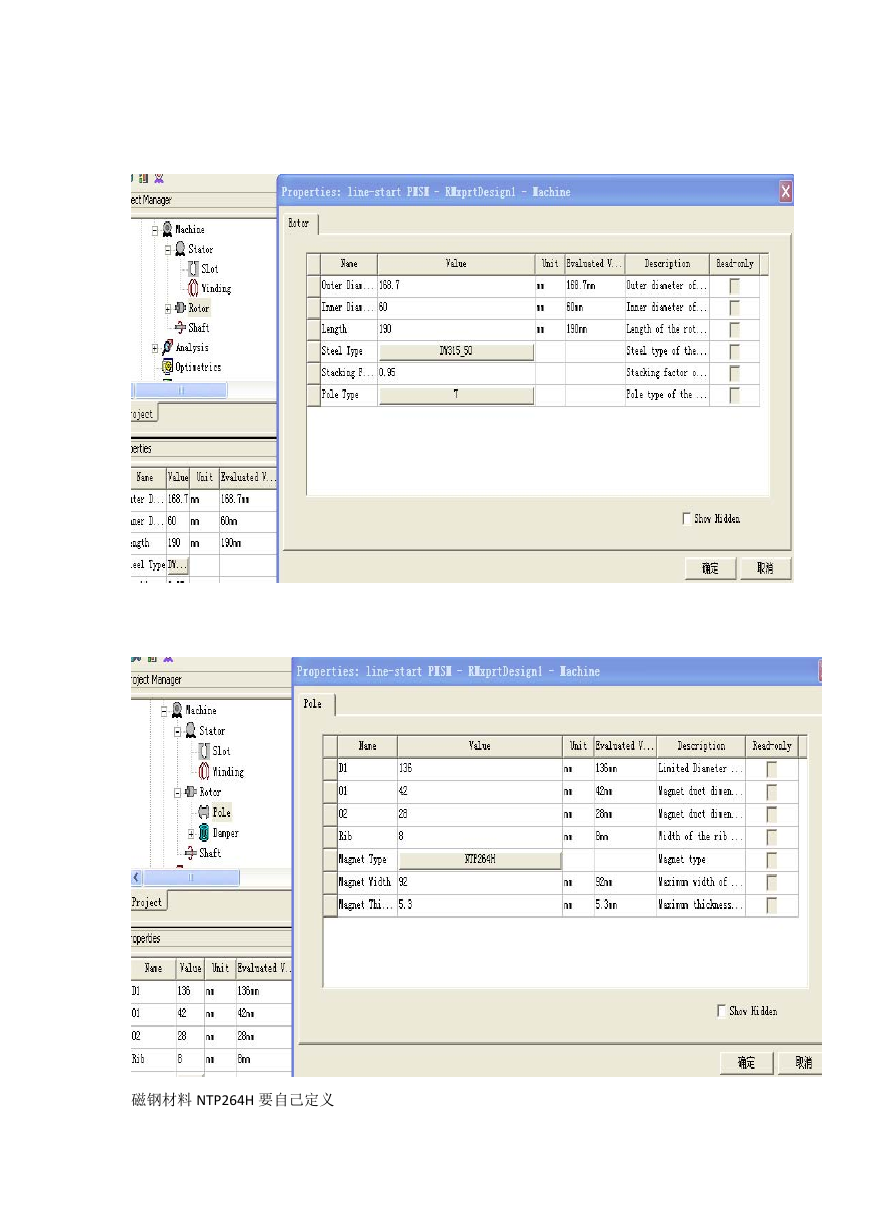Select the Slot icon in the tree beside the Pole dialog
Screen dimensions: 869x1228
pyautogui.click(x=204, y=751)
